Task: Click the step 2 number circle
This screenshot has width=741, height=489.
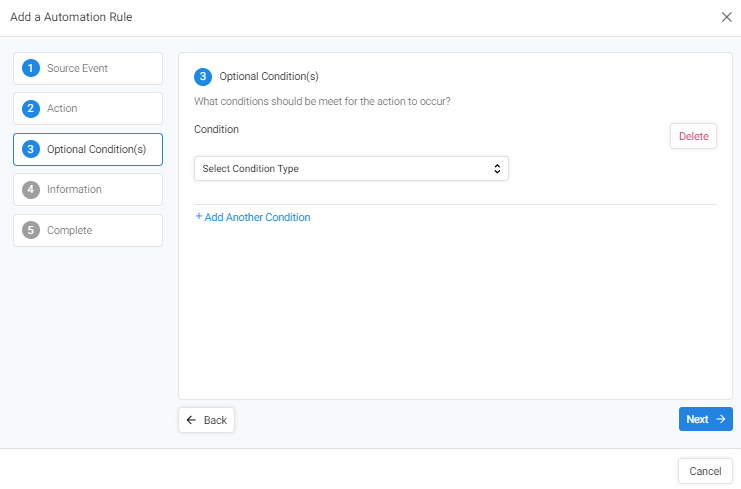Action: click(x=31, y=109)
